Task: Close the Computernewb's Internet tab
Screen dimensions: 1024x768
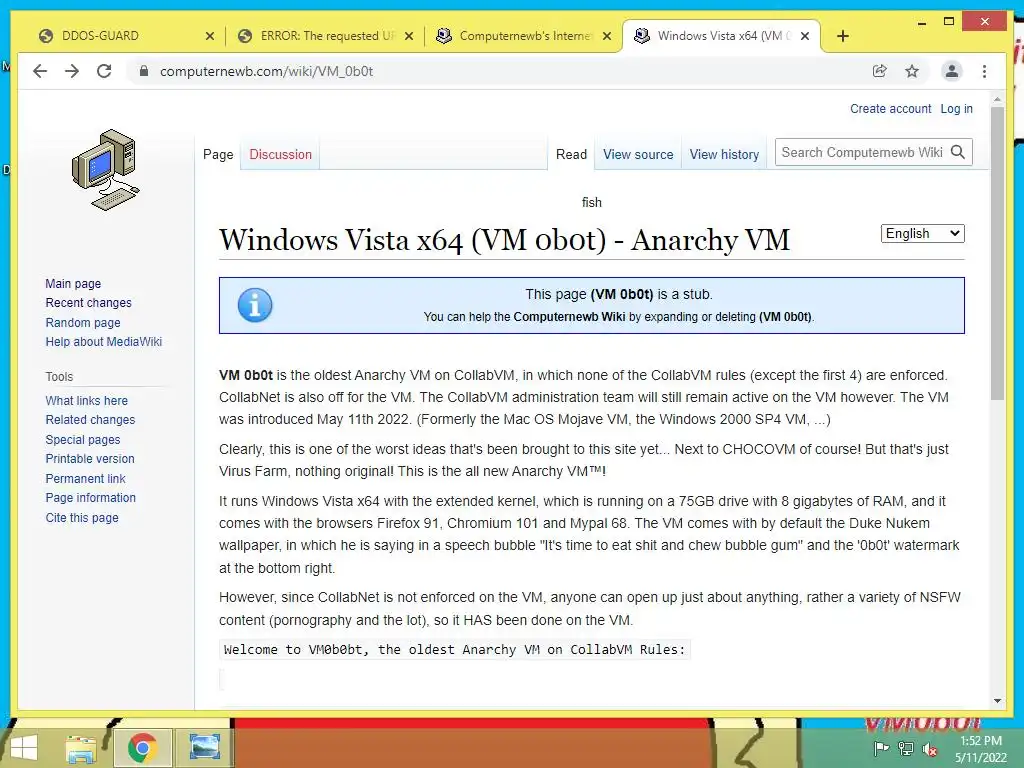Action: pos(607,37)
